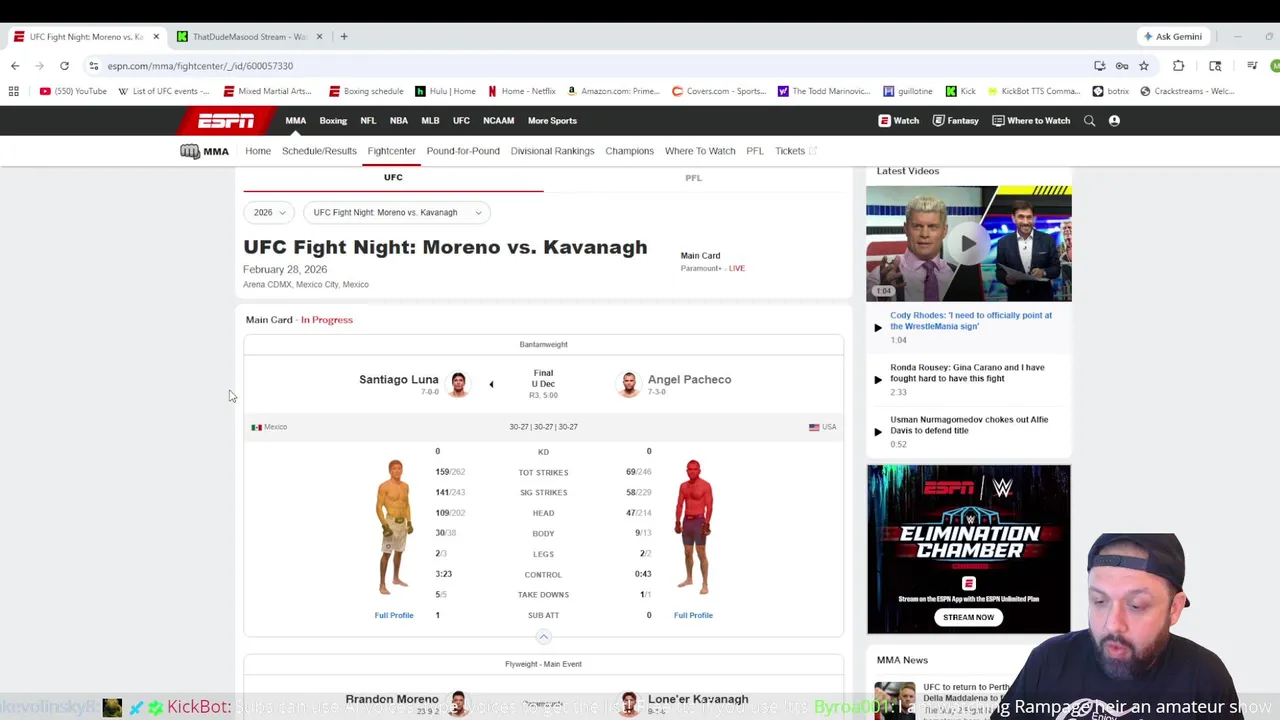Open Pound-for-Pound rankings
The height and width of the screenshot is (720, 1280).
click(x=463, y=151)
